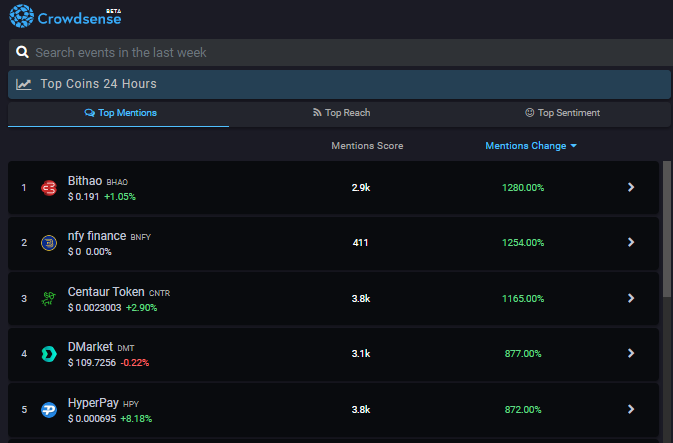673x443 pixels.
Task: Click the 2.9k mentions score for Bithao
Action: (361, 188)
